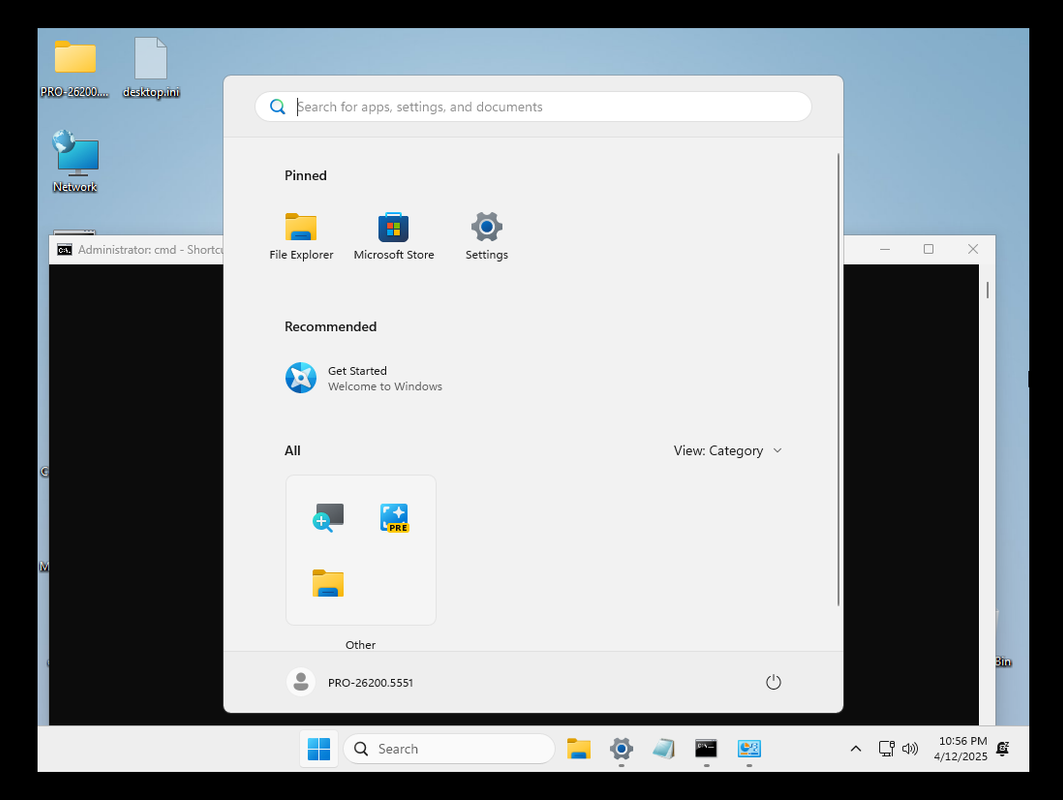Open File Explorer from the Pinned section
1063x800 pixels.
pos(301,237)
